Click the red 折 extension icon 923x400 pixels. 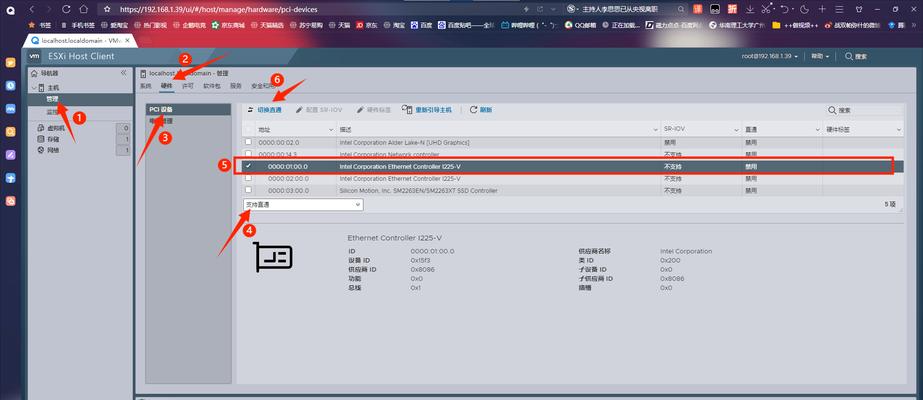click(732, 9)
